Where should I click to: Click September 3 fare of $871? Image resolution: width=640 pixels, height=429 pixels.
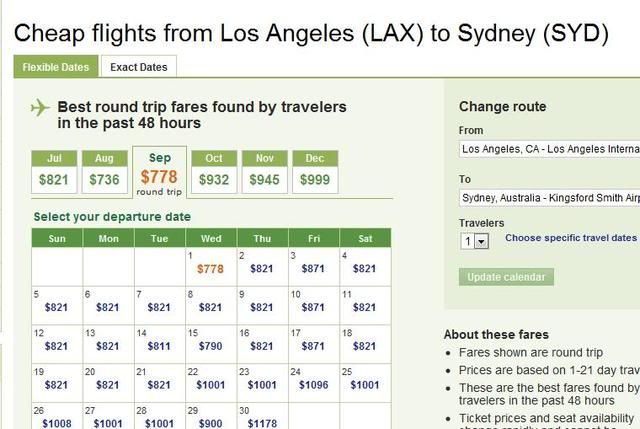[x=313, y=269]
